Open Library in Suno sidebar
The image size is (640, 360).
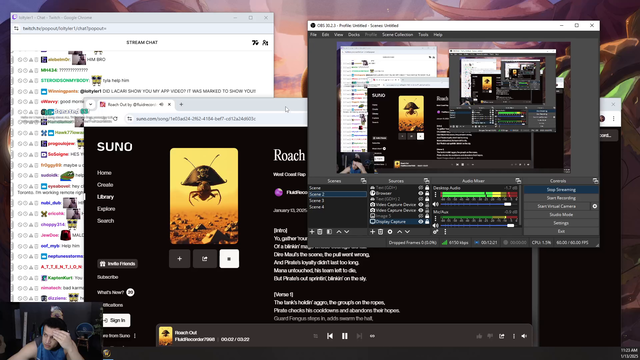tap(105, 197)
